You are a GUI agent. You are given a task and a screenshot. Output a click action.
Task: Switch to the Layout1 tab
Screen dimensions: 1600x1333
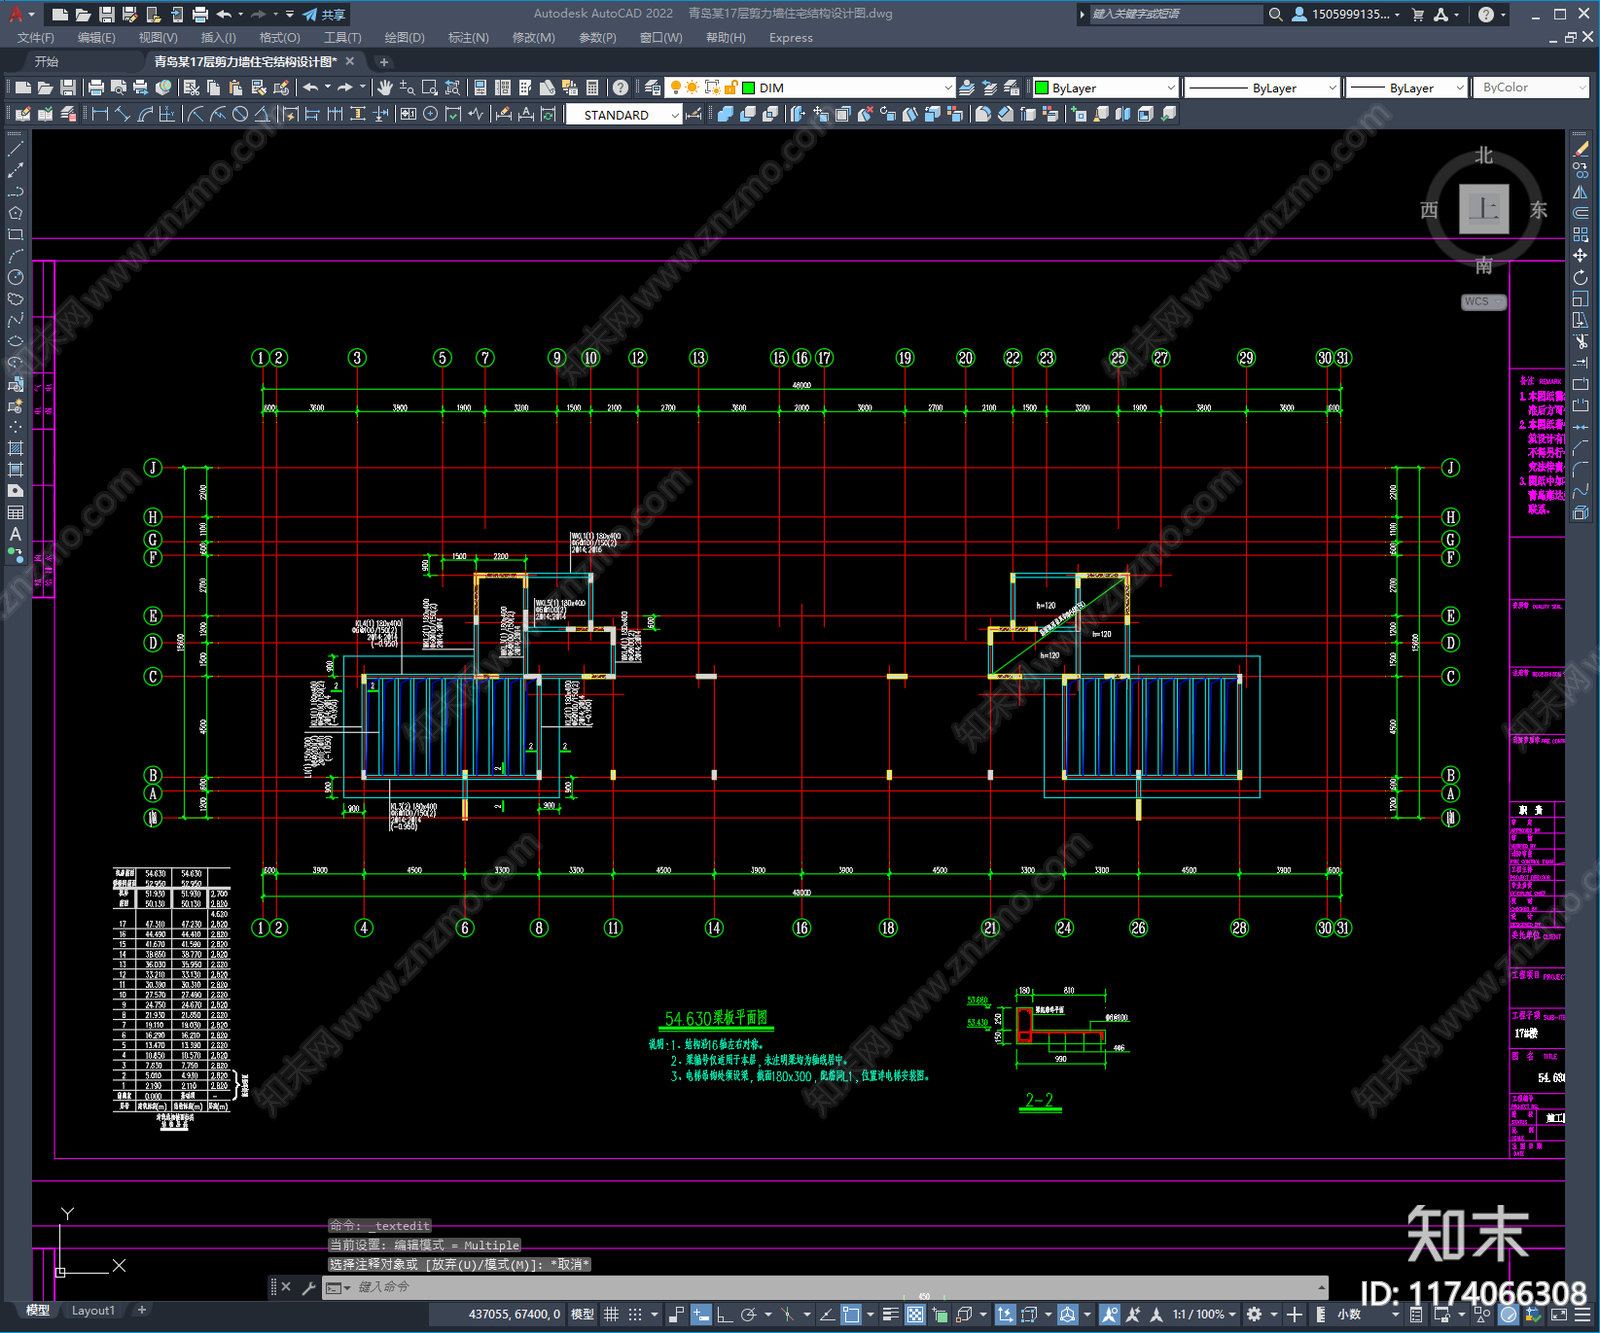pyautogui.click(x=93, y=1310)
